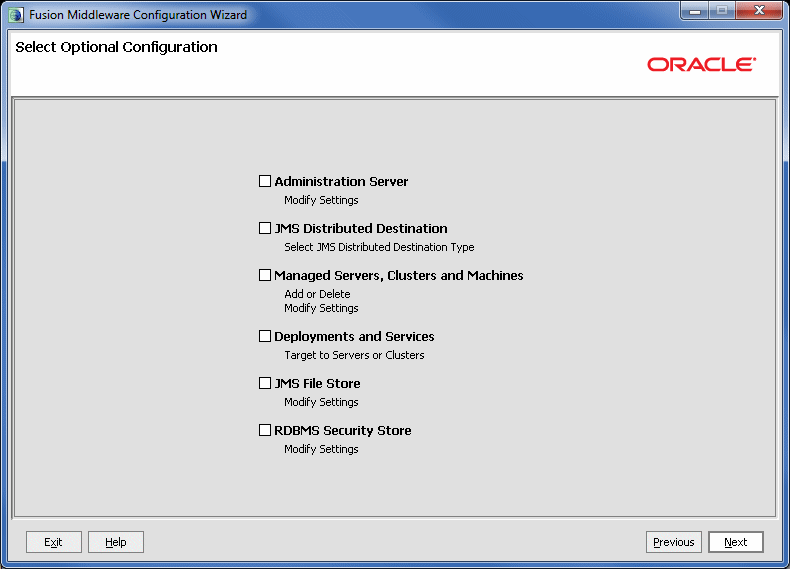790x569 pixels.
Task: Click Modify Settings under Administration Server
Action: [321, 200]
